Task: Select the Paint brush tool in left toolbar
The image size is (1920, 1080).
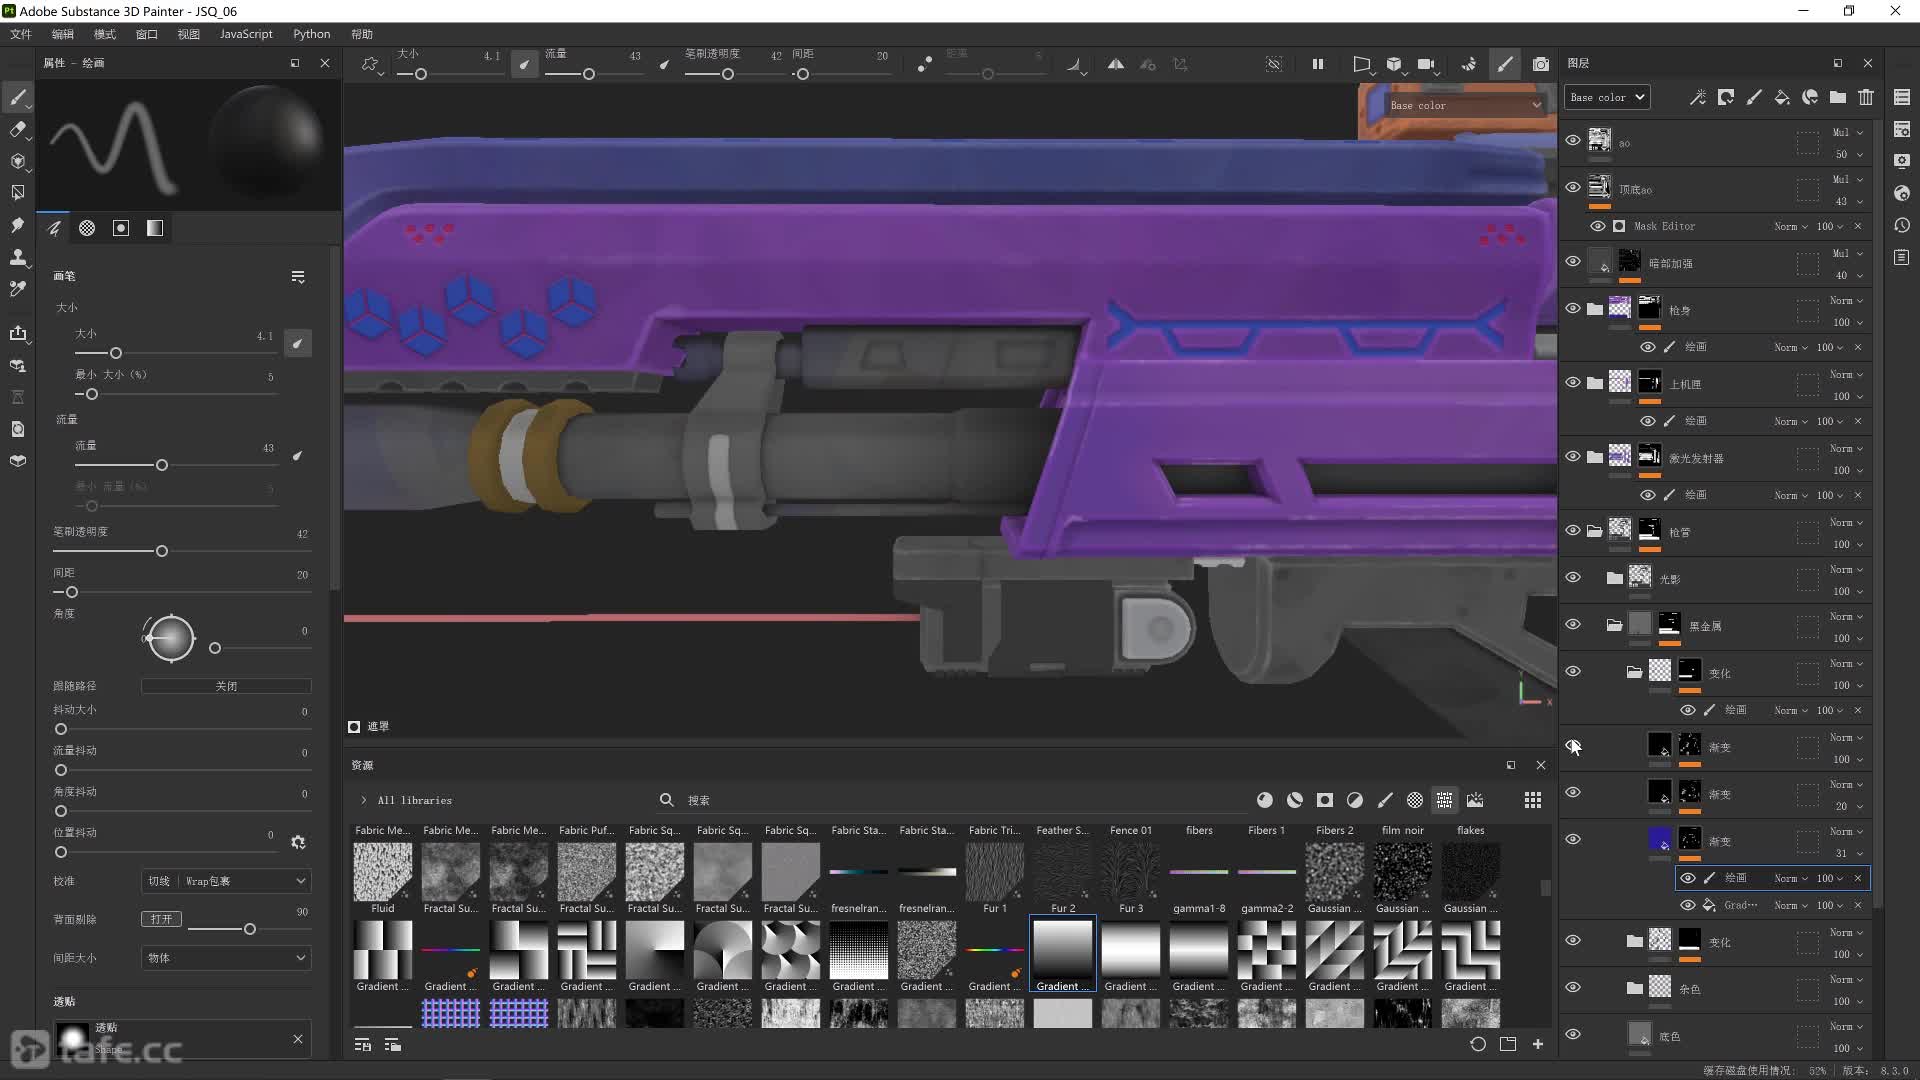Action: 17,97
